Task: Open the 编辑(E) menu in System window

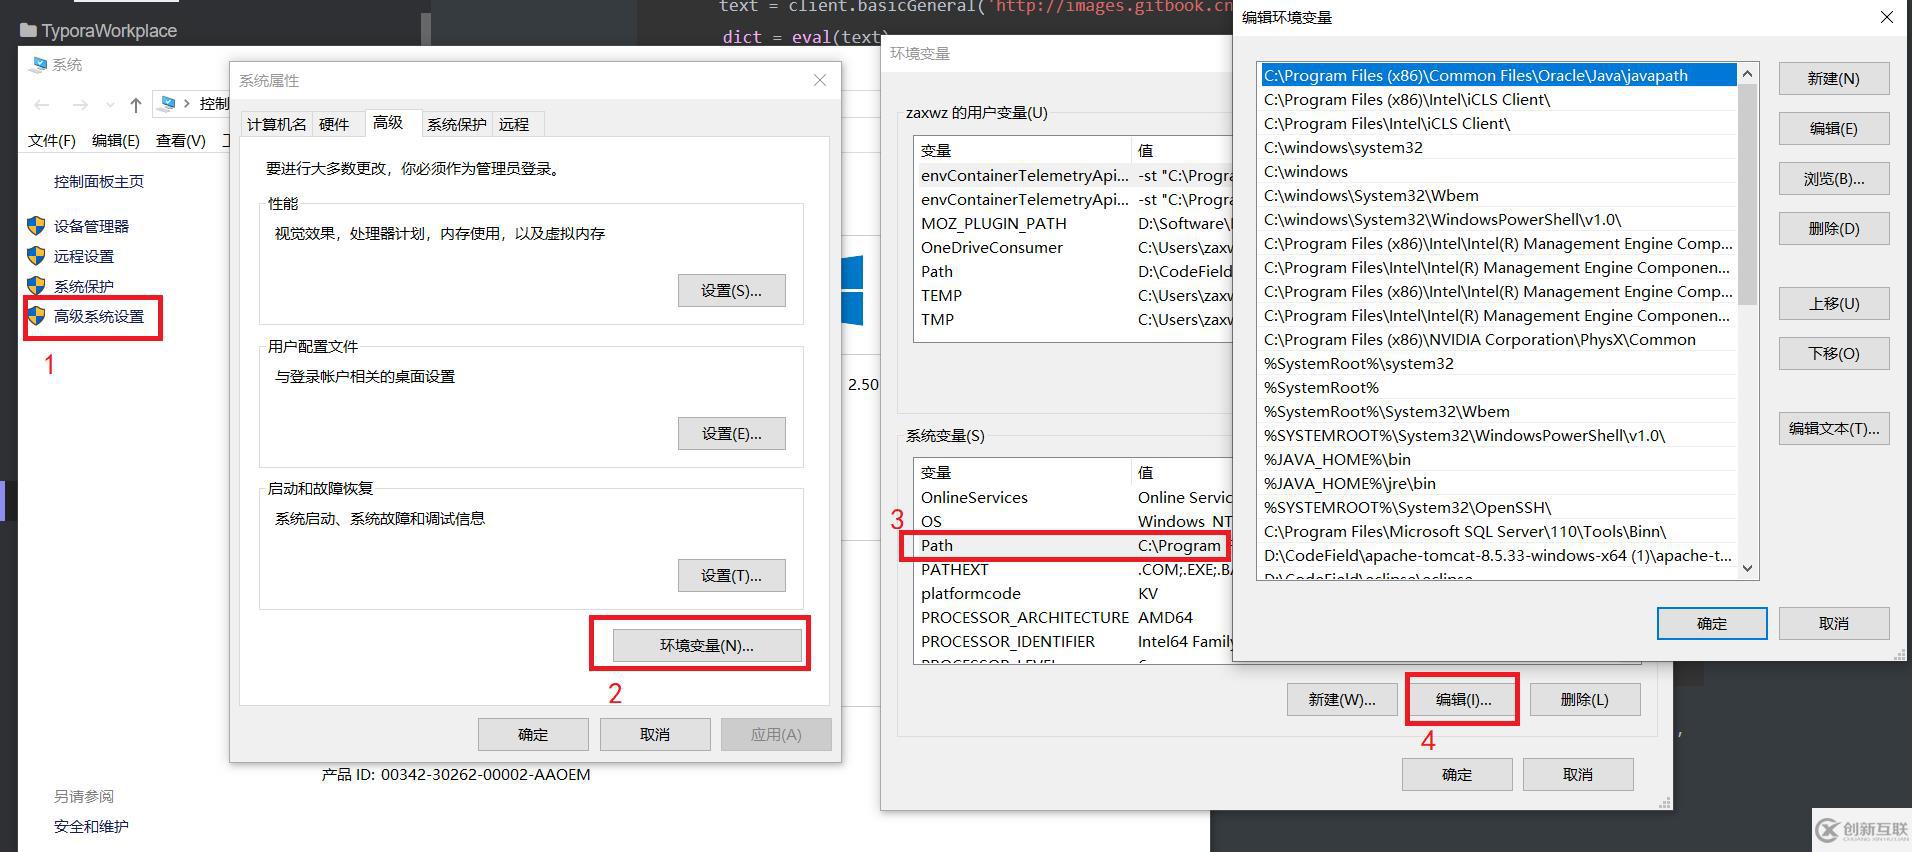Action: tap(116, 140)
